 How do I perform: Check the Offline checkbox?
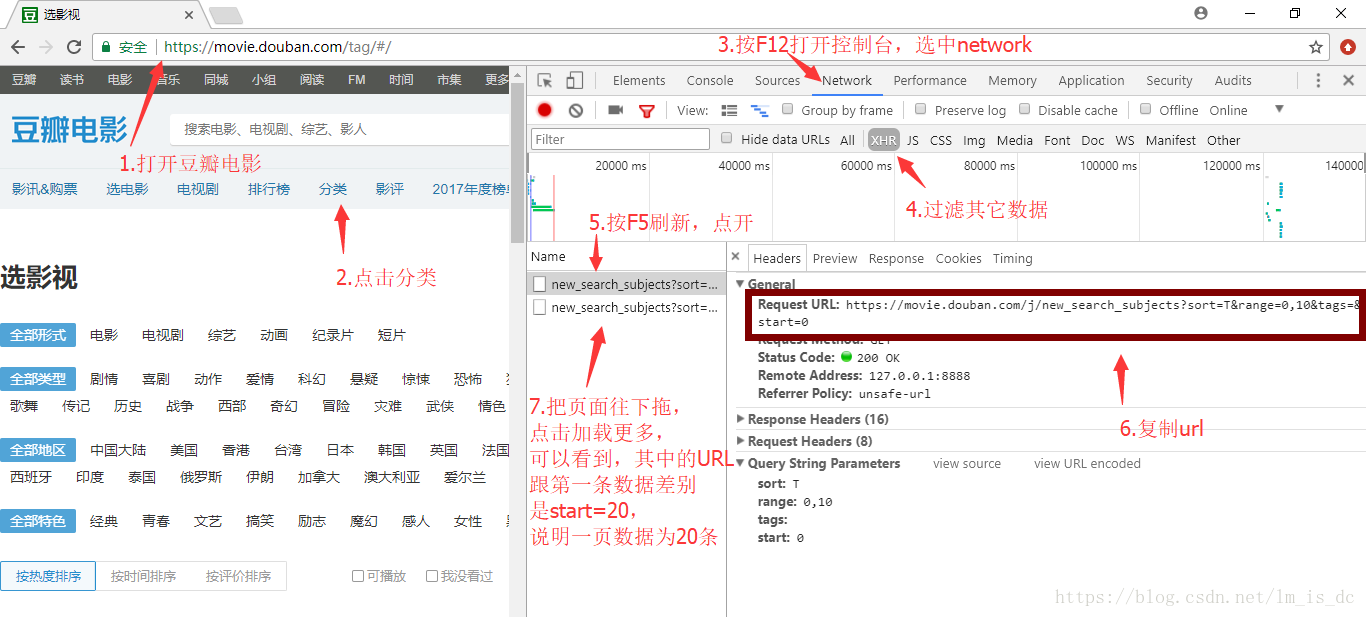(1146, 109)
